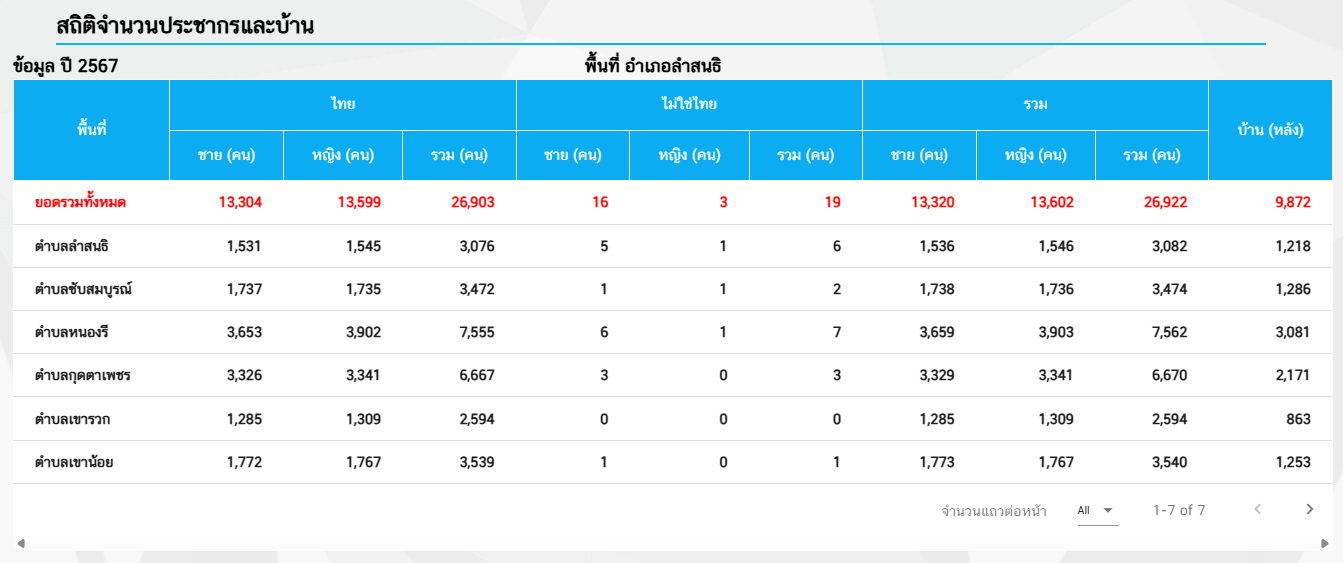1343x563 pixels.
Task: Click the '1-7 of 7' pagination text
Action: pos(1179,510)
